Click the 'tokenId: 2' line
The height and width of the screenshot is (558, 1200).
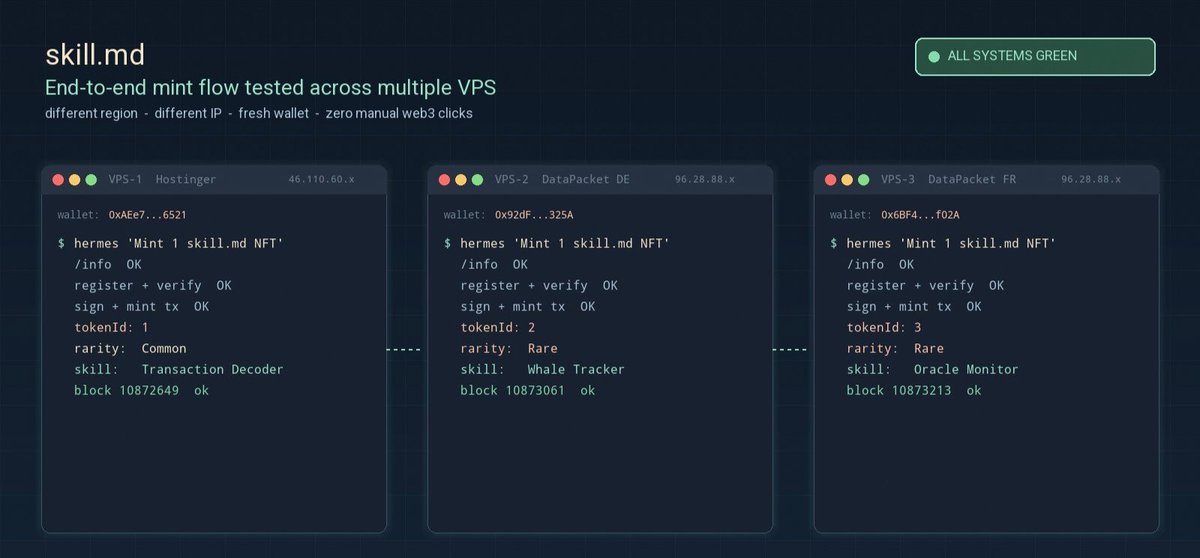[498, 327]
